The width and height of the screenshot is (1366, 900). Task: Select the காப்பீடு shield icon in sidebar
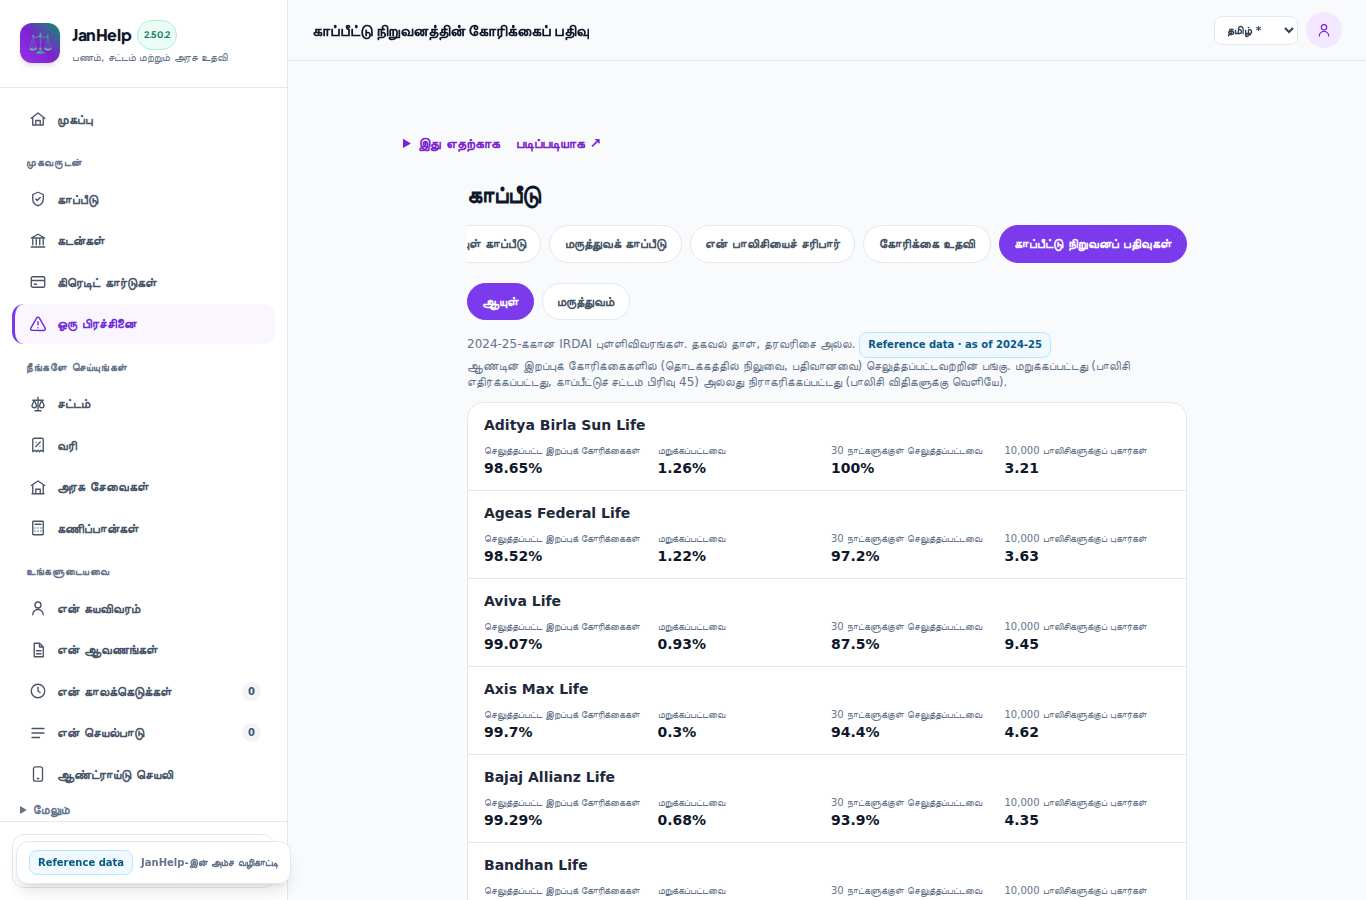point(38,199)
